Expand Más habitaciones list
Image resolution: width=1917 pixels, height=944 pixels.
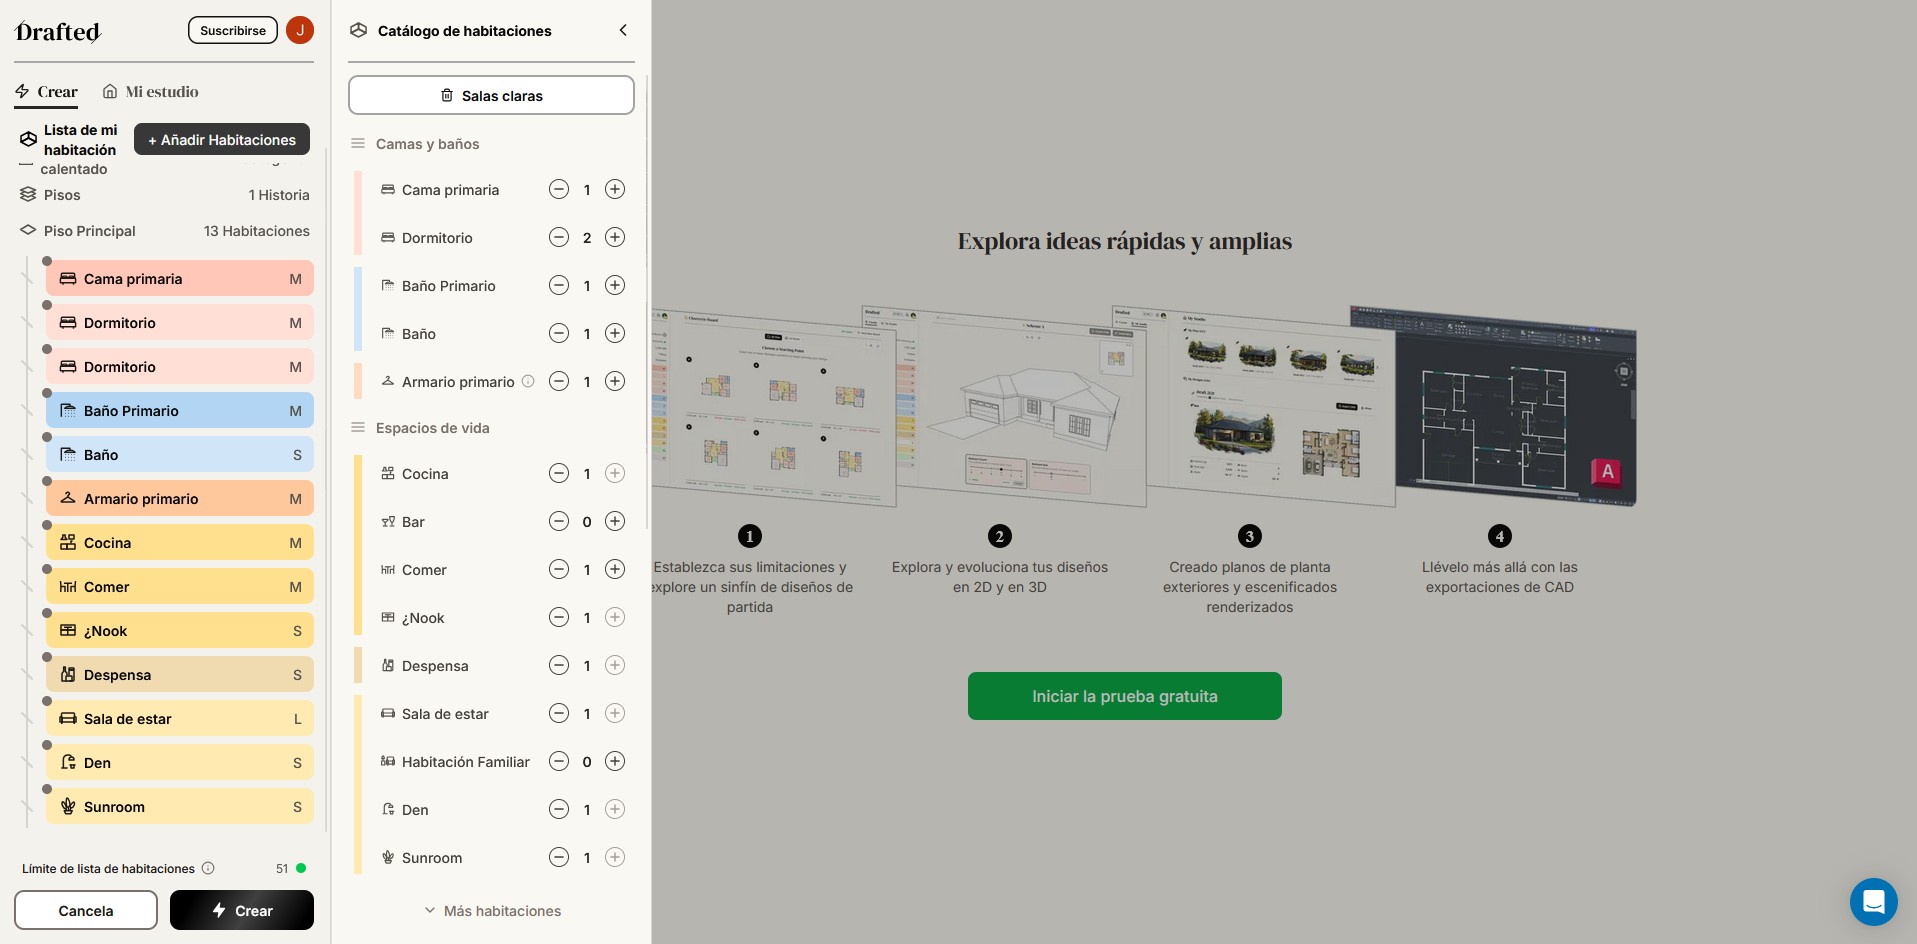coord(491,911)
